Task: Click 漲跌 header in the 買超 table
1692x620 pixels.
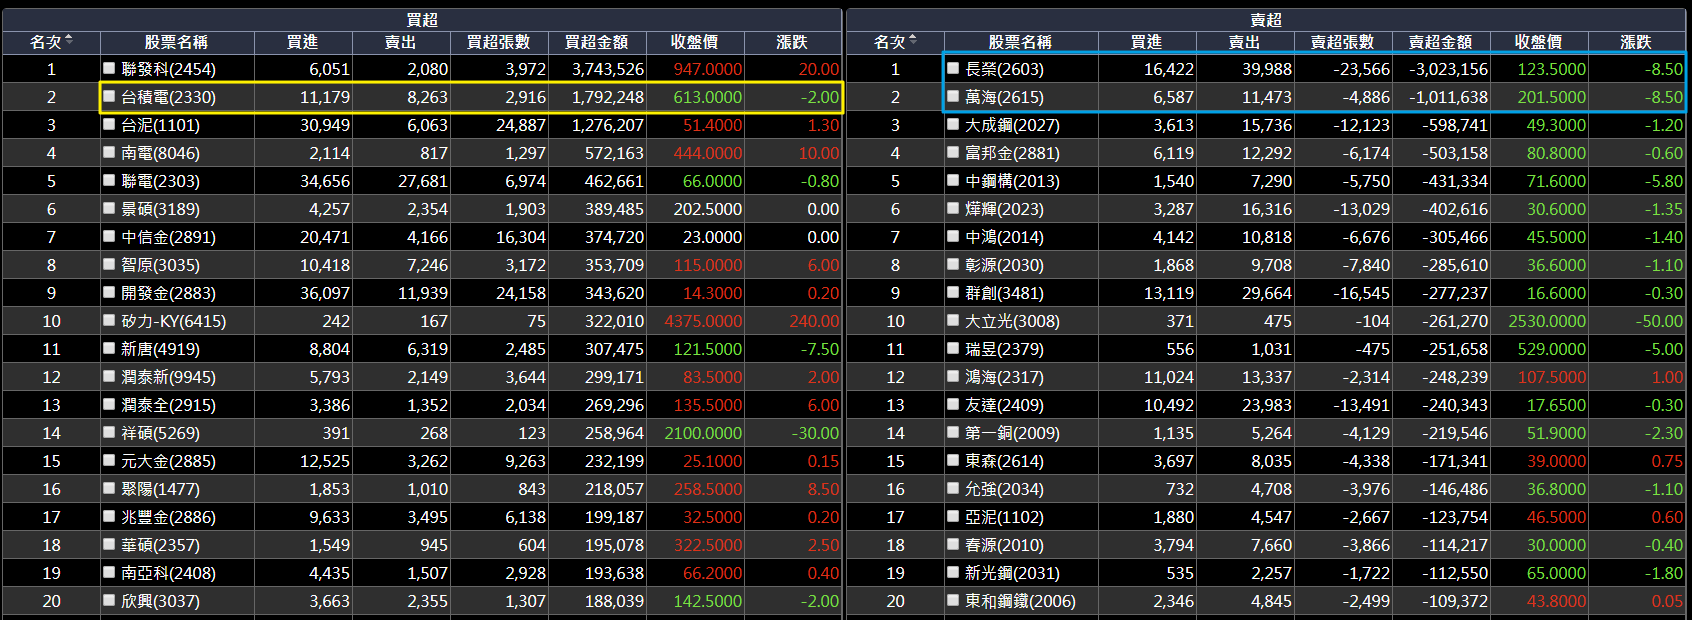Action: (792, 42)
